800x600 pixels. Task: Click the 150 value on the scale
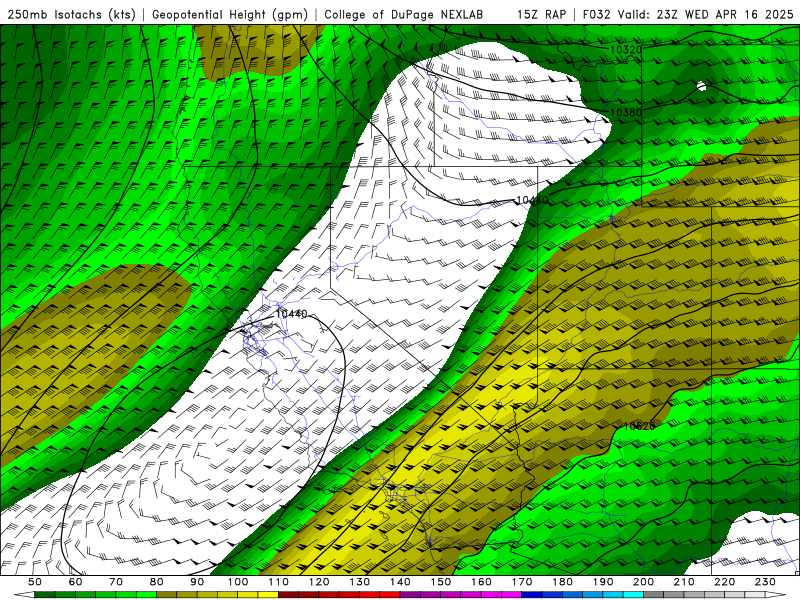click(x=441, y=582)
